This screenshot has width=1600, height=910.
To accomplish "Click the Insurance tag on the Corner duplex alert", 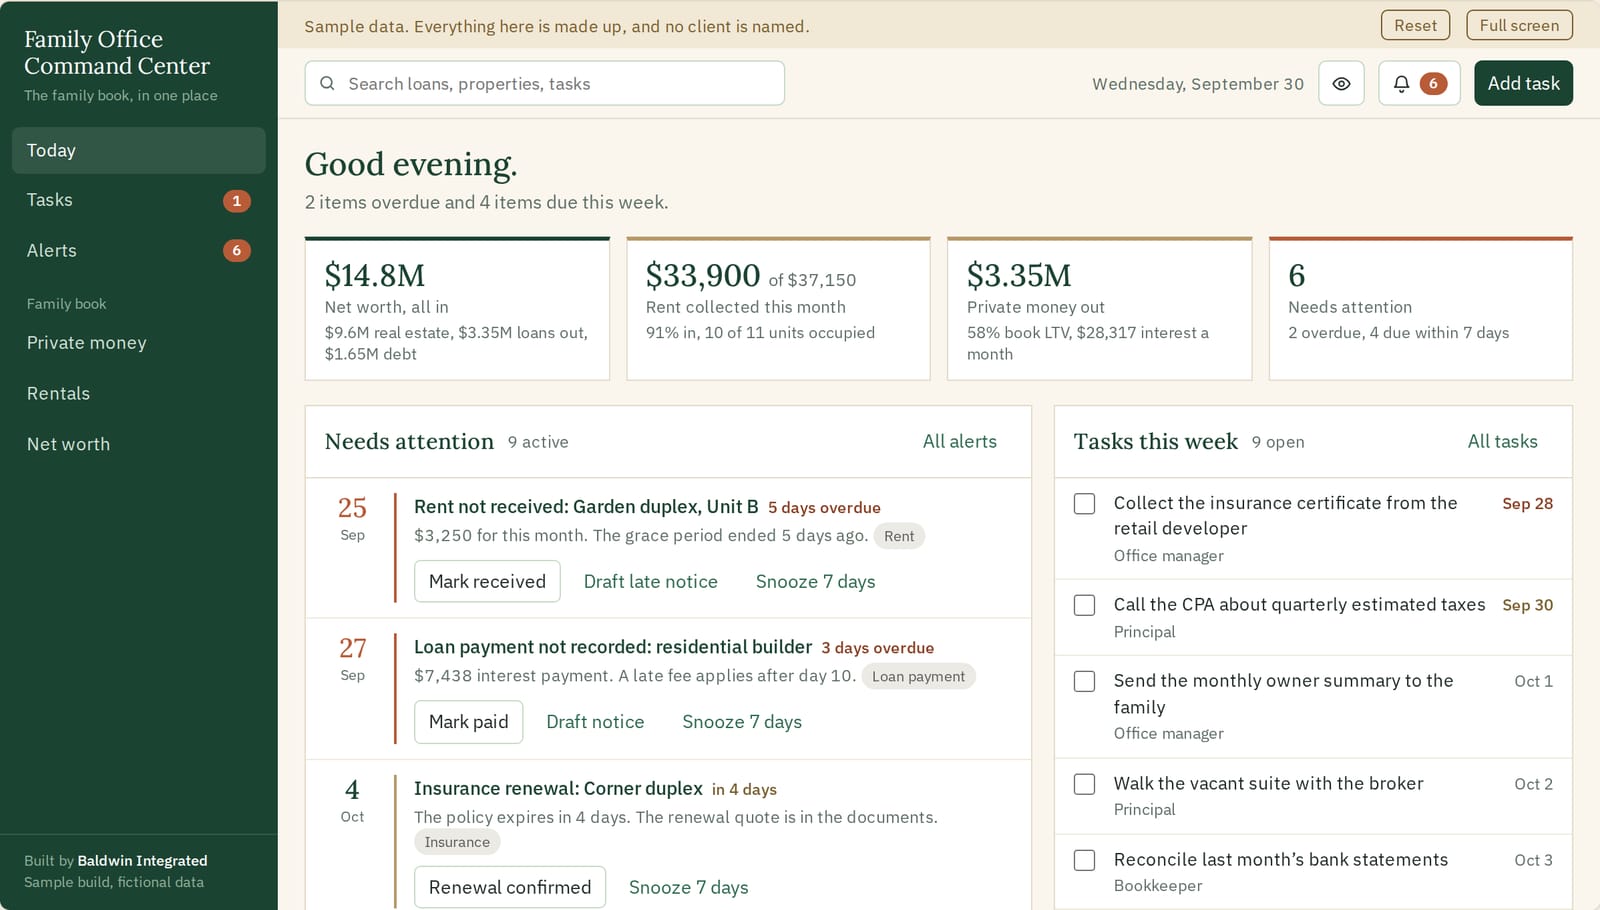I will pyautogui.click(x=457, y=842).
